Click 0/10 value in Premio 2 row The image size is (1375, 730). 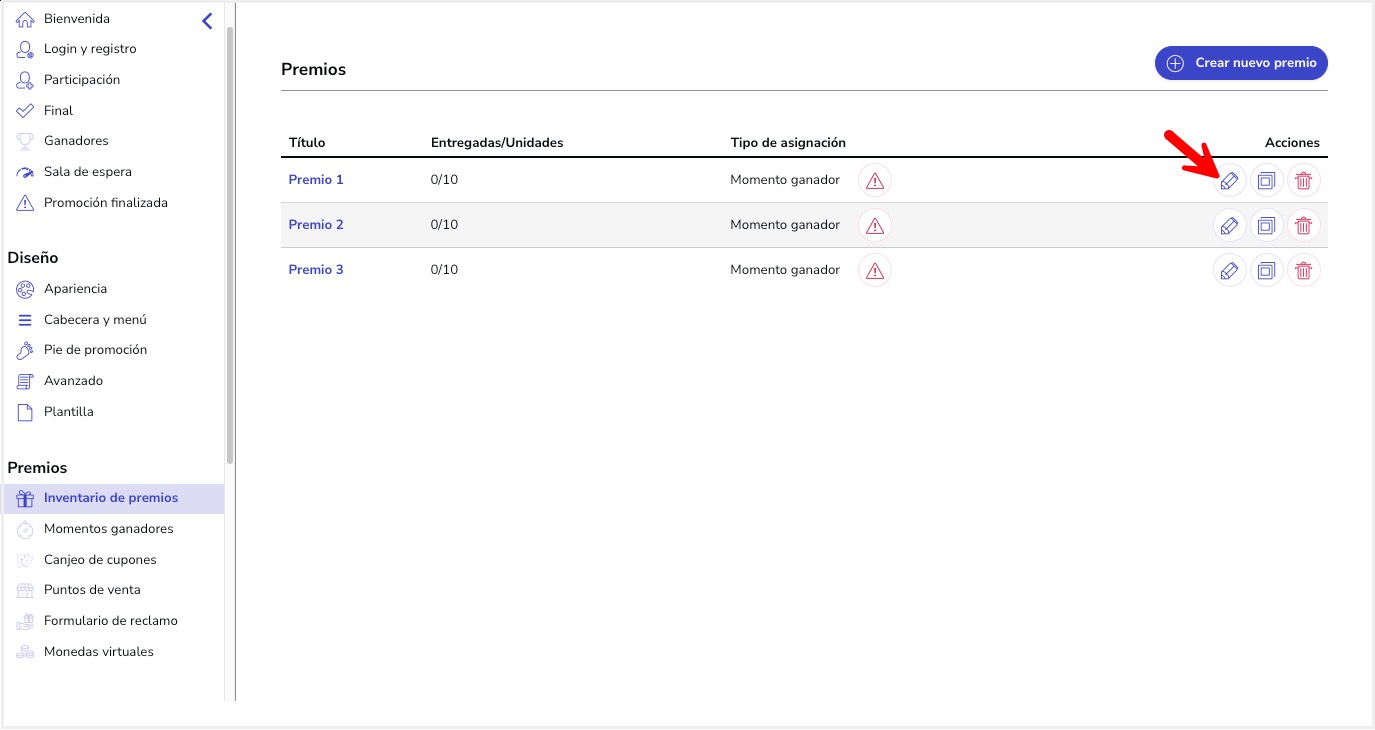click(x=444, y=225)
